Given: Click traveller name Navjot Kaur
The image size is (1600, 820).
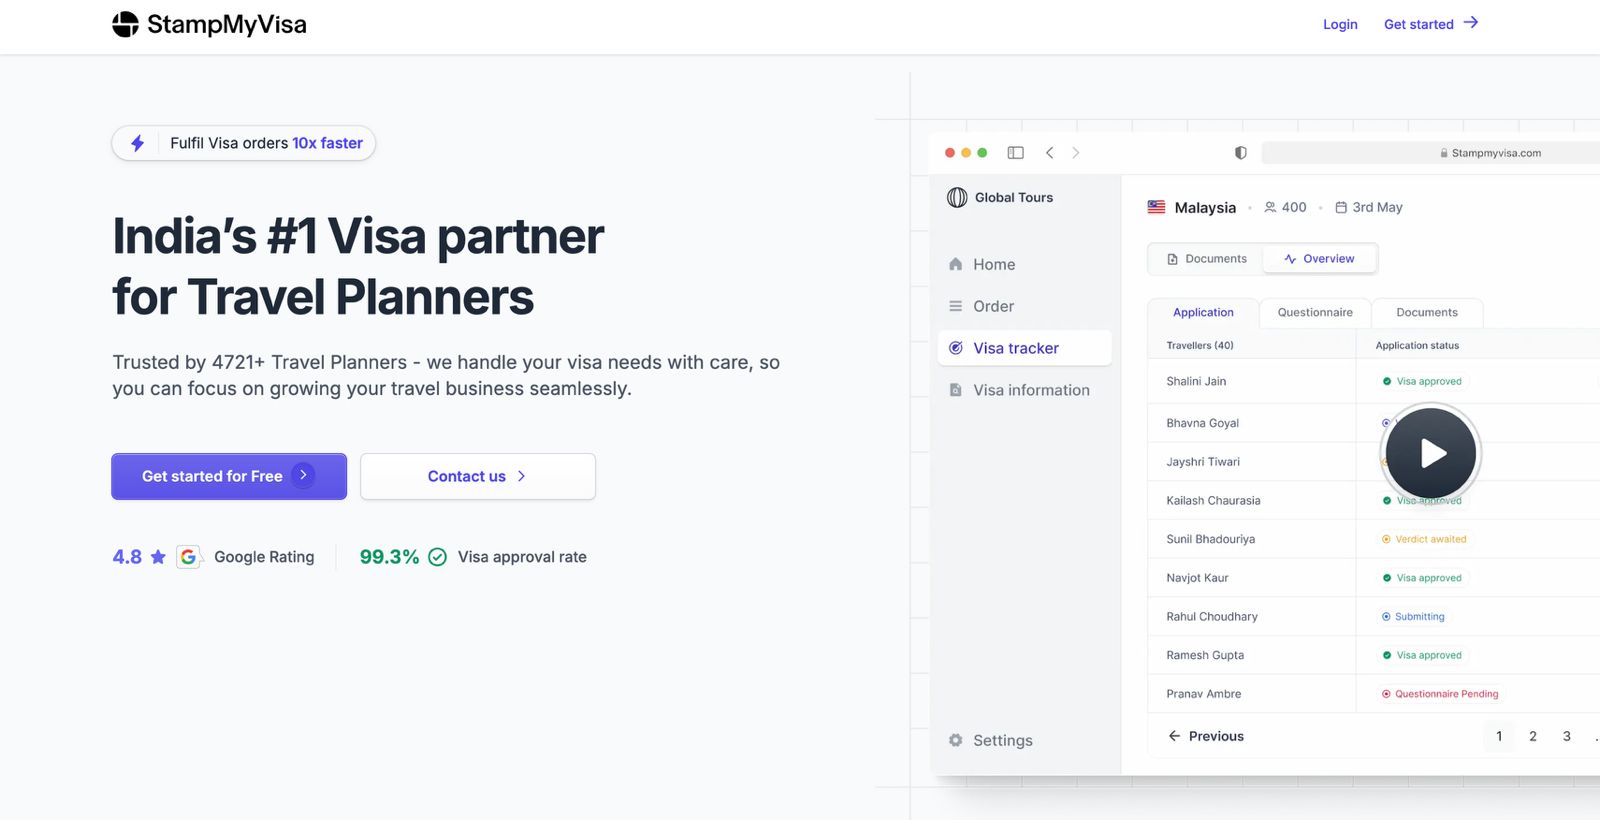Looking at the screenshot, I should (x=1197, y=578).
